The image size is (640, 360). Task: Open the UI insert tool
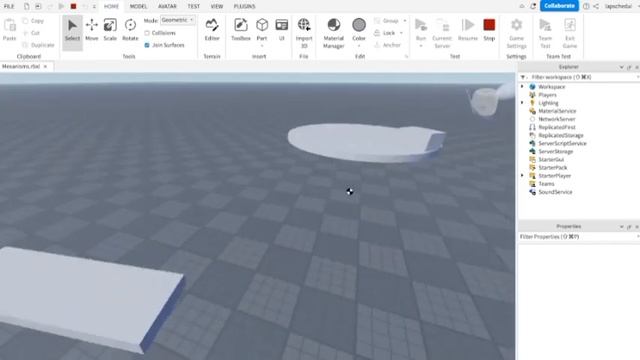click(x=282, y=29)
